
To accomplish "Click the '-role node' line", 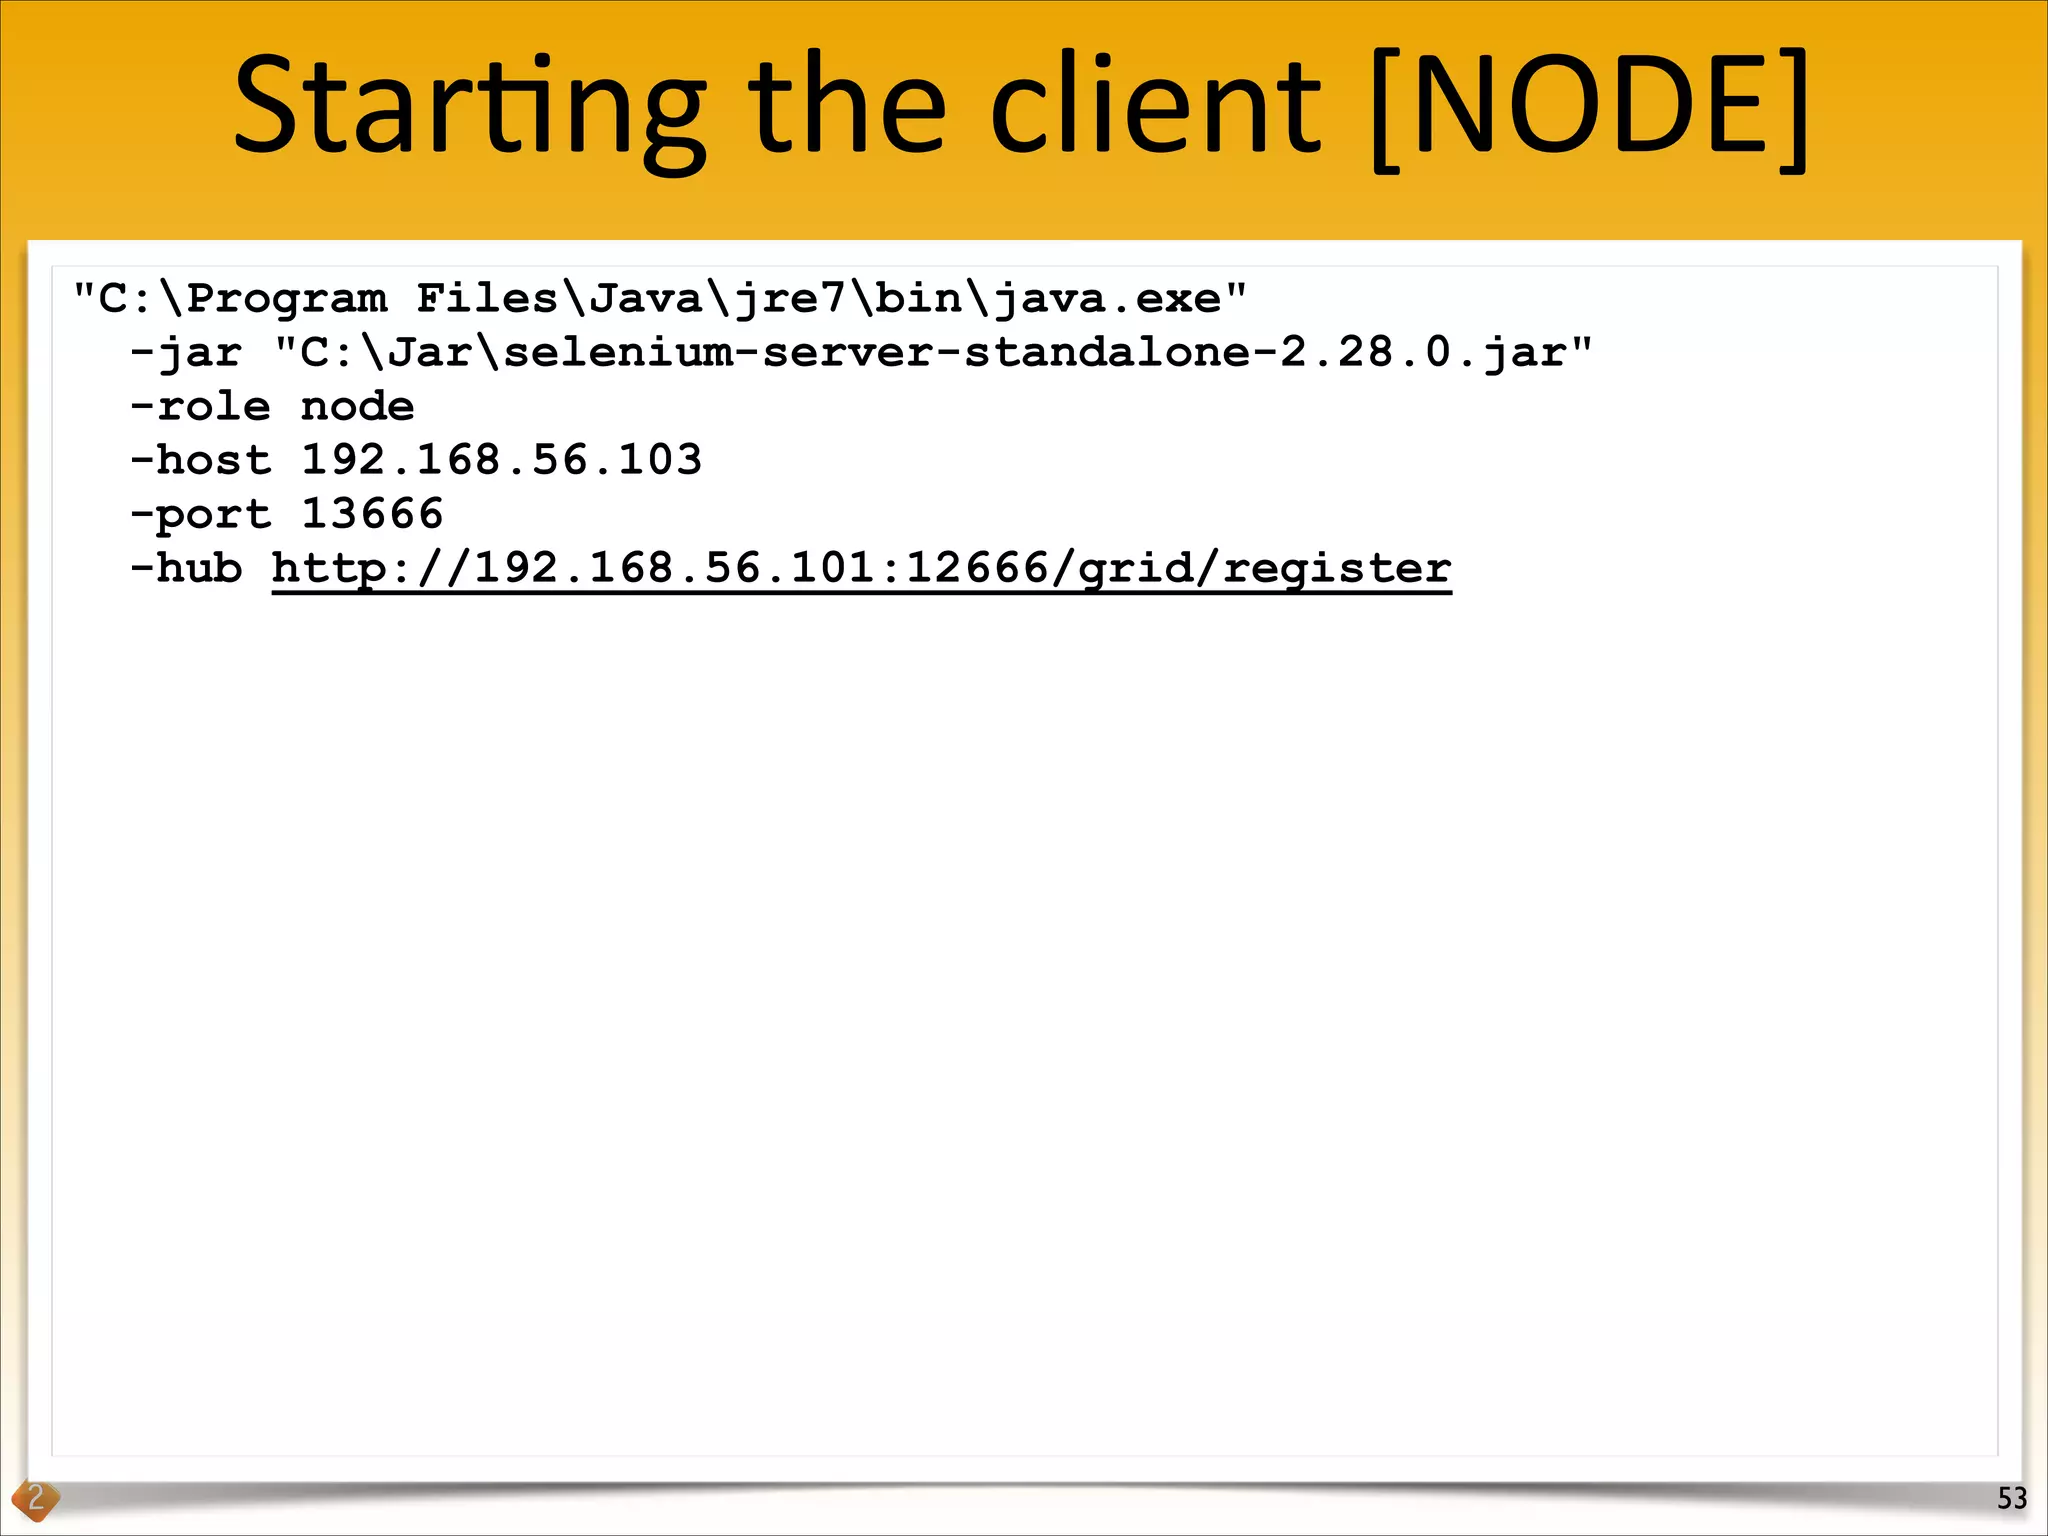I will click(x=272, y=407).
